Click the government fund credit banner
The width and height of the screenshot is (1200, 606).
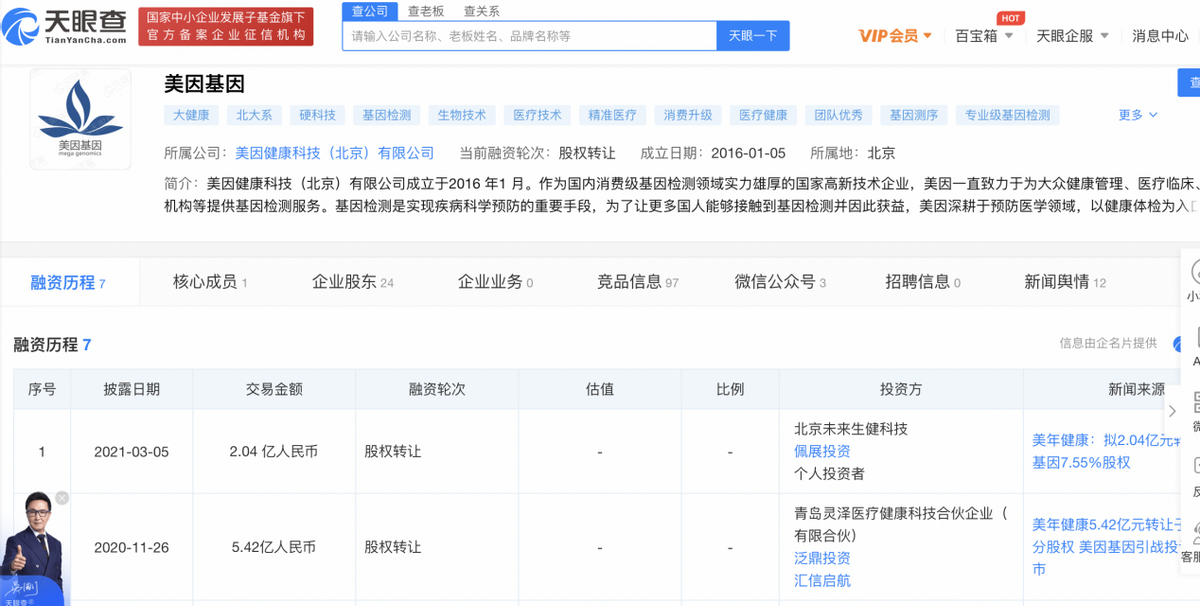(224, 26)
